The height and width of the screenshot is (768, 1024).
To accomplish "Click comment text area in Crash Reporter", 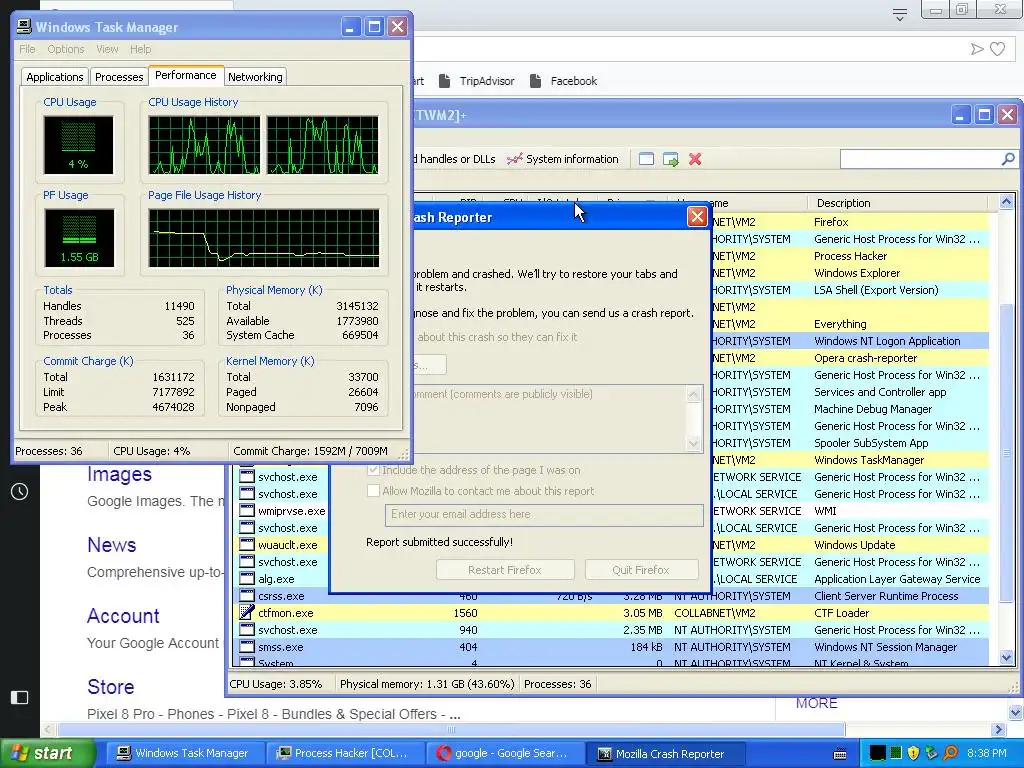I will click(549, 419).
